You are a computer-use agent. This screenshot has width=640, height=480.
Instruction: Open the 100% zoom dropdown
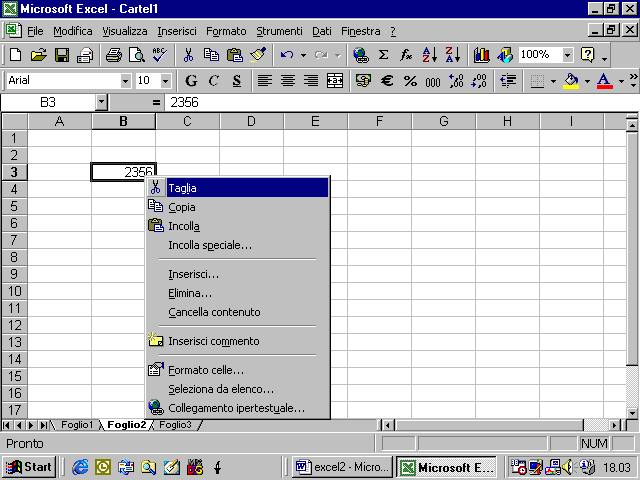[567, 55]
